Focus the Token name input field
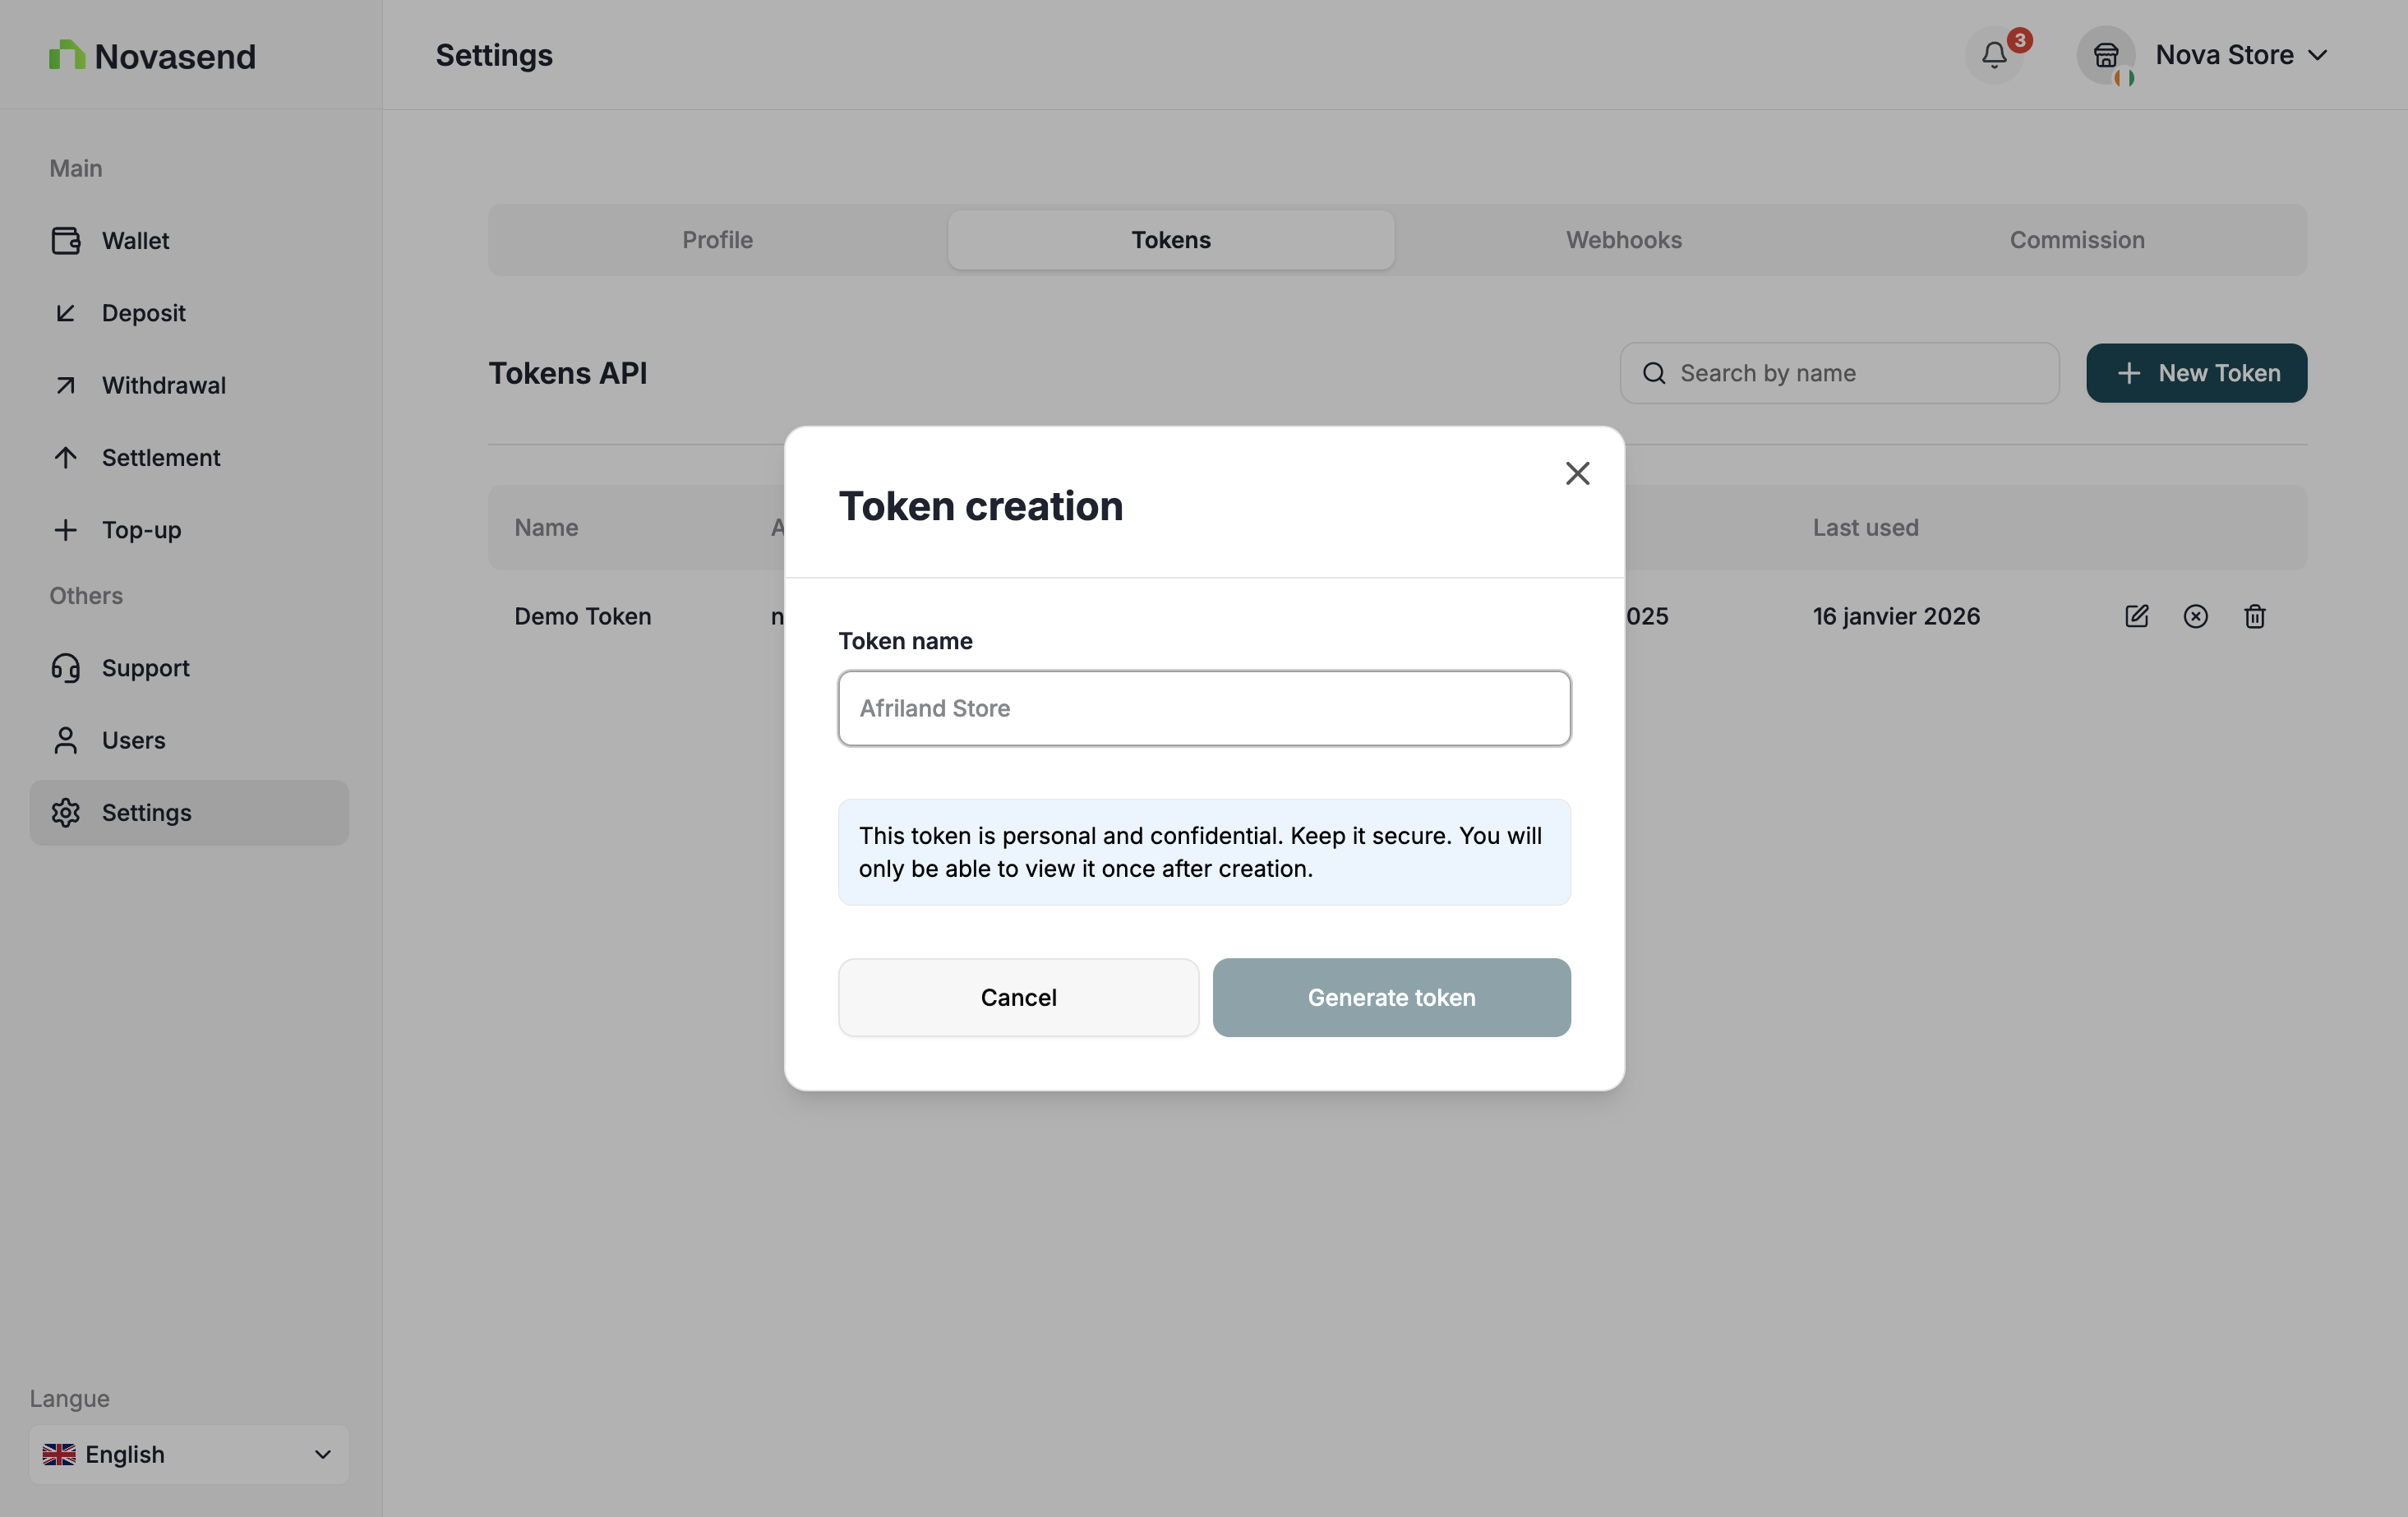This screenshot has height=1517, width=2408. coord(1204,708)
